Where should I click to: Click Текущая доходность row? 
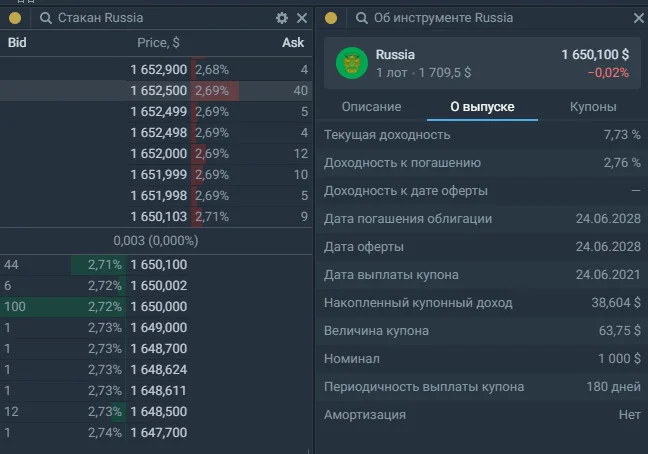(x=482, y=135)
